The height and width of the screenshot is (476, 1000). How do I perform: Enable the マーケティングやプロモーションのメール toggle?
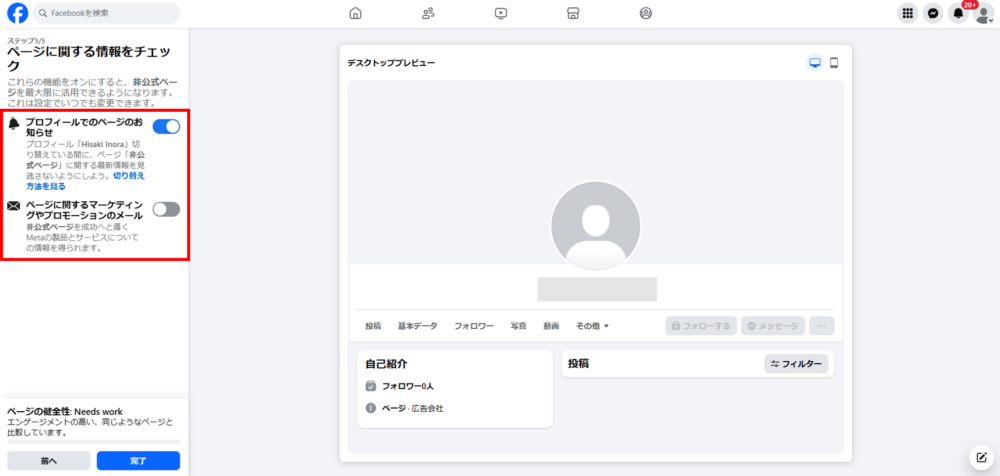point(166,209)
